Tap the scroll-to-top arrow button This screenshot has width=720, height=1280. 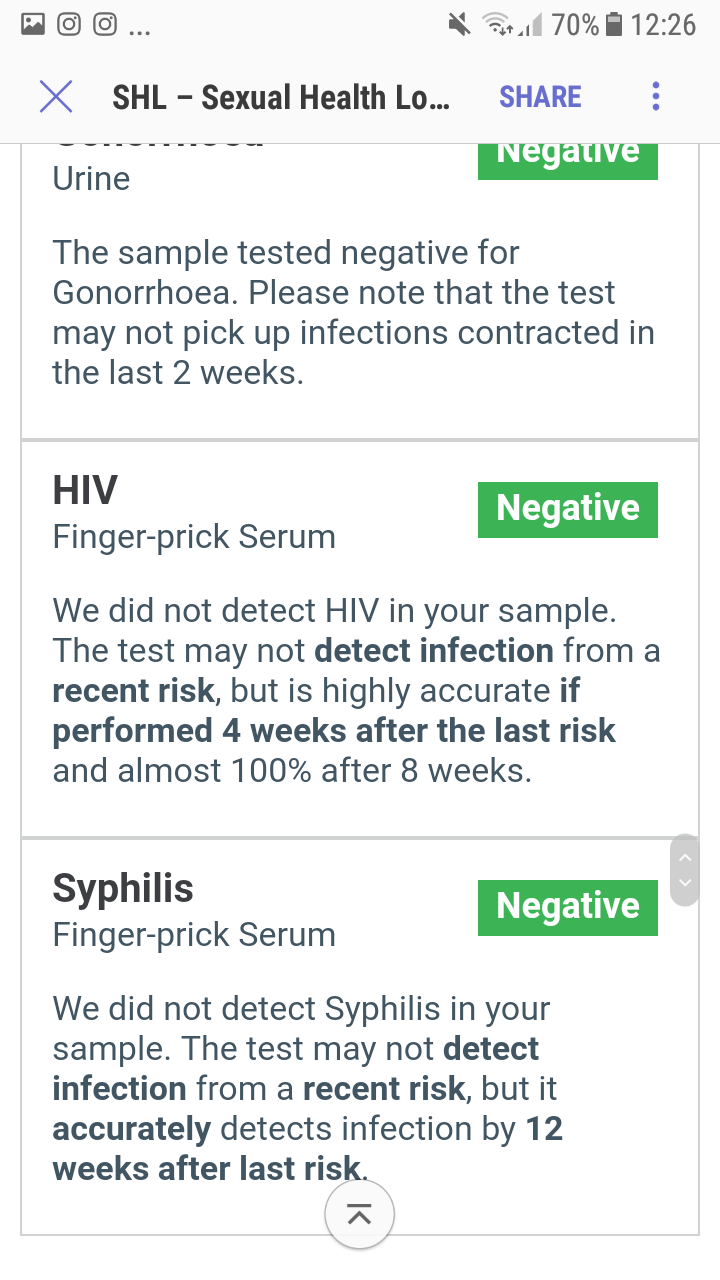pyautogui.click(x=360, y=1214)
